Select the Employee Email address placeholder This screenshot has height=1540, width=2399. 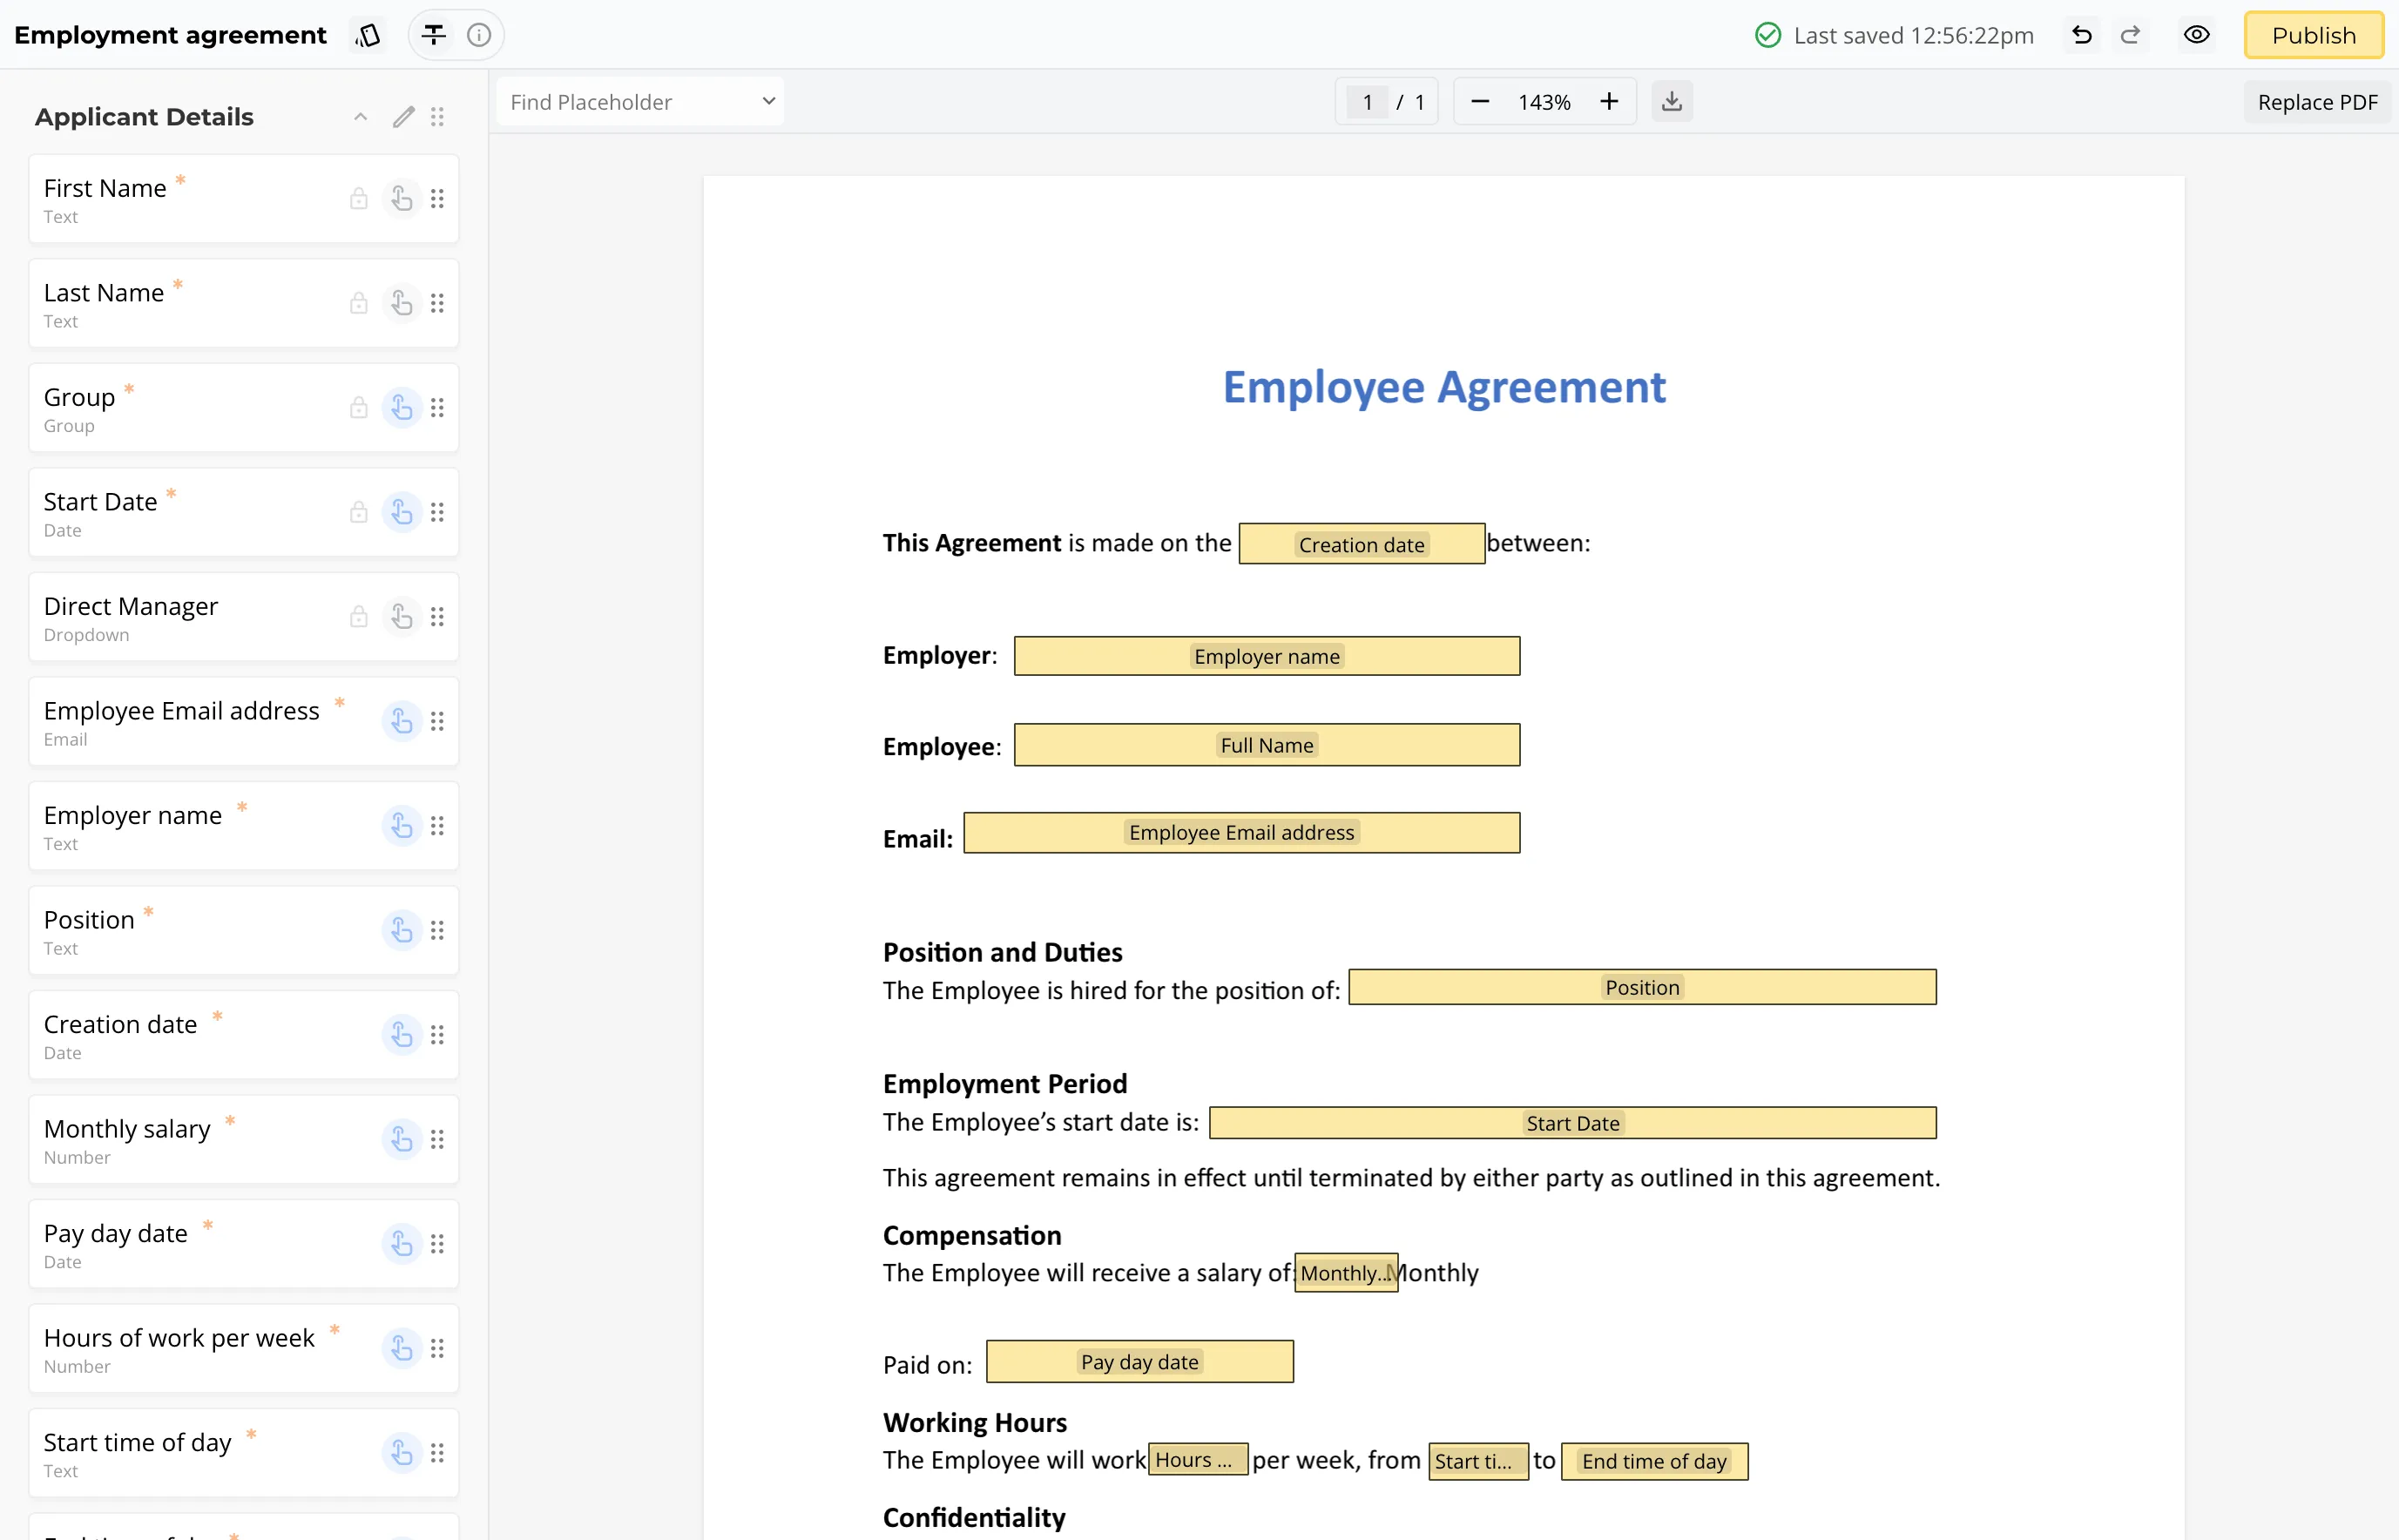click(1242, 833)
